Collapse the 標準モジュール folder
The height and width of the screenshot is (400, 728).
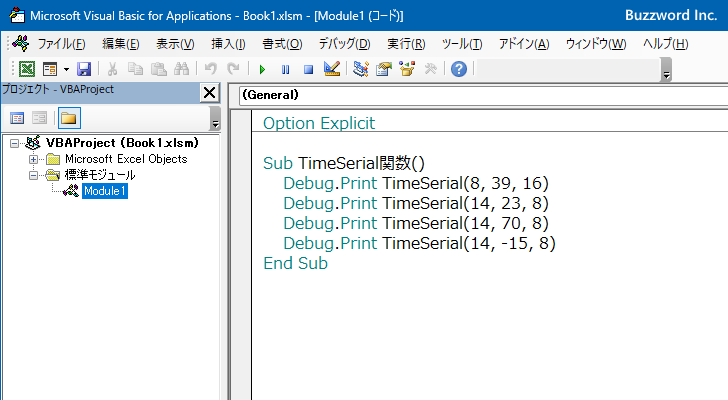coord(33,175)
